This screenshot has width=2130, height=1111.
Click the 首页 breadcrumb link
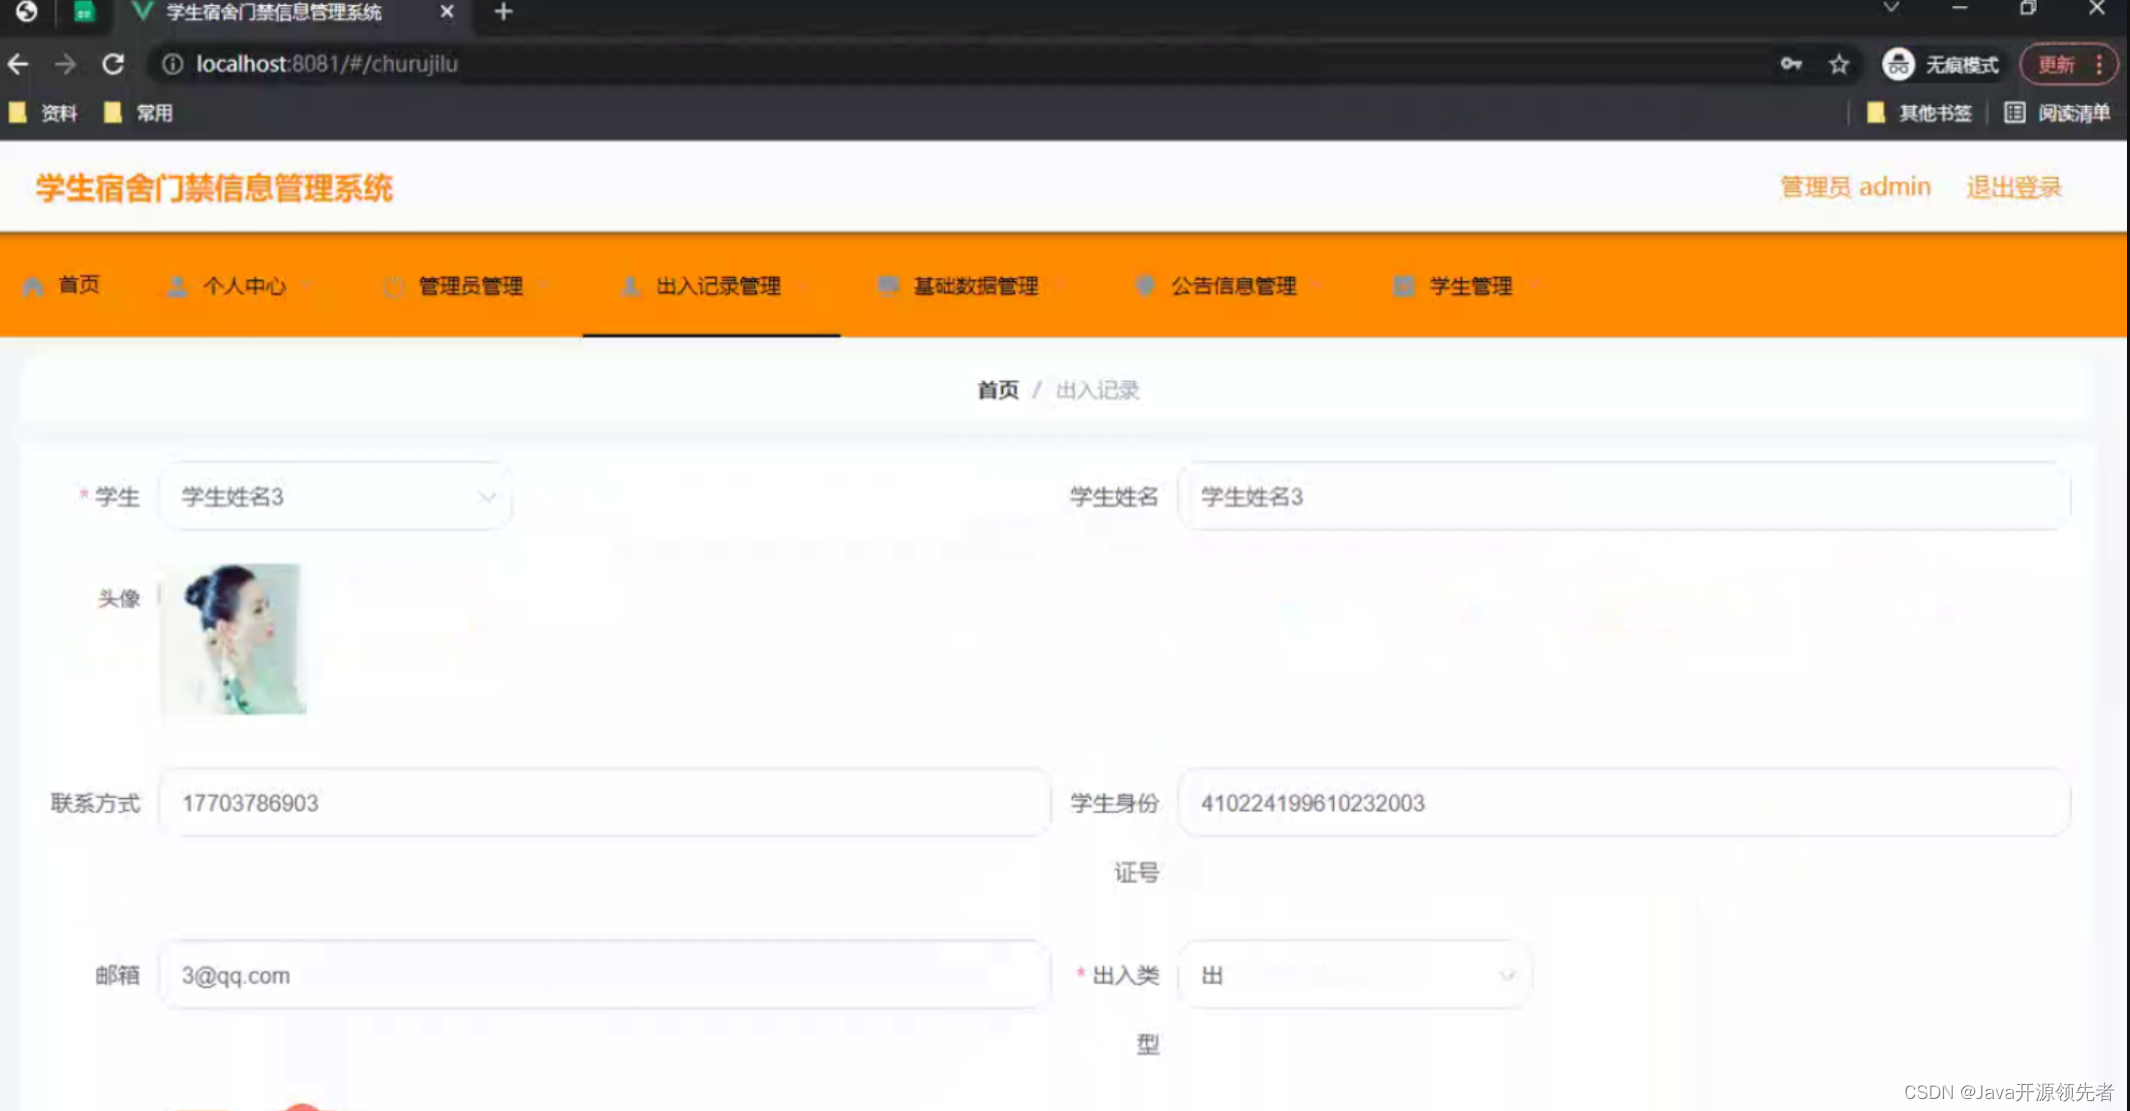(x=997, y=390)
